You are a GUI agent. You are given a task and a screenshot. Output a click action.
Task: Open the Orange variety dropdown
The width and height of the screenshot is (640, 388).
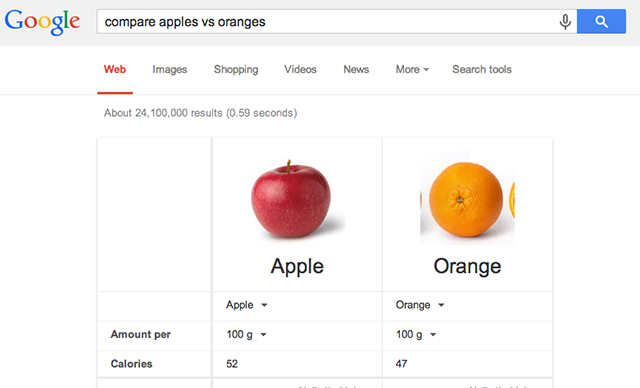click(420, 305)
